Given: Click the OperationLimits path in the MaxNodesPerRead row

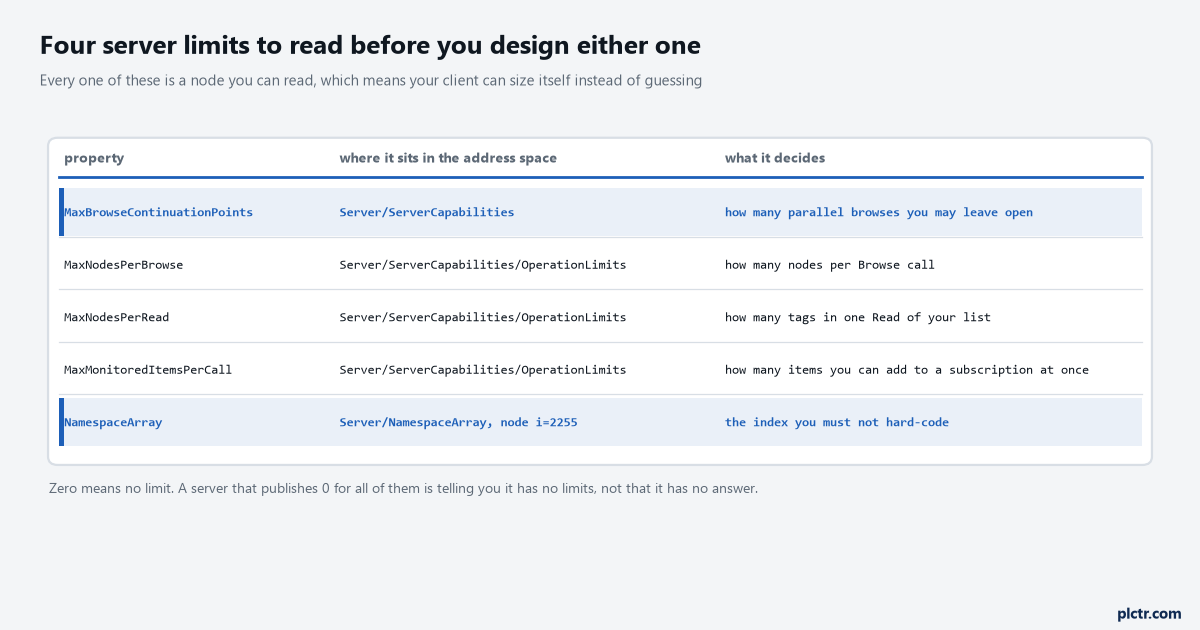Looking at the screenshot, I should pos(483,317).
